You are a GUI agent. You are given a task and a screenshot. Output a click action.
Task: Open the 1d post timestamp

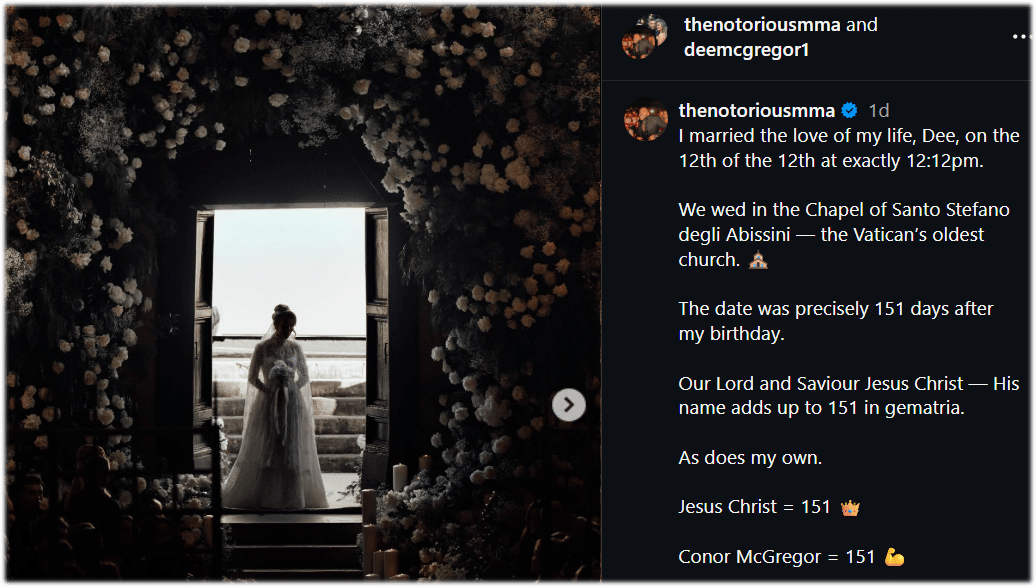click(878, 110)
